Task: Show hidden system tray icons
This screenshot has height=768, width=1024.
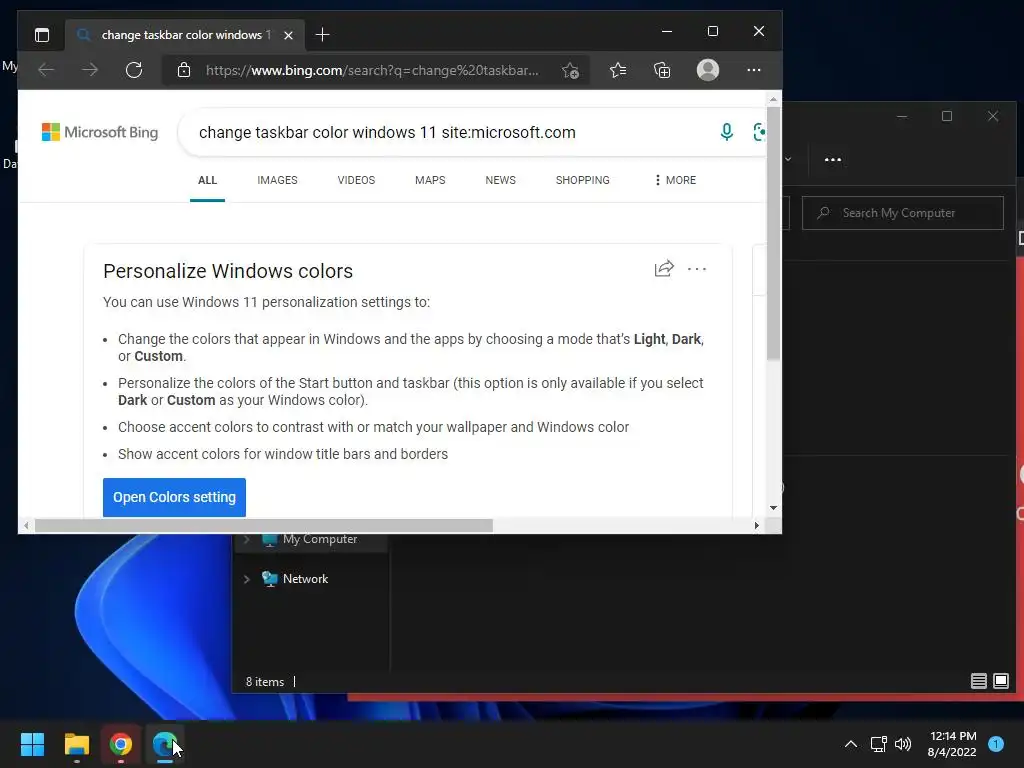Action: tap(850, 744)
